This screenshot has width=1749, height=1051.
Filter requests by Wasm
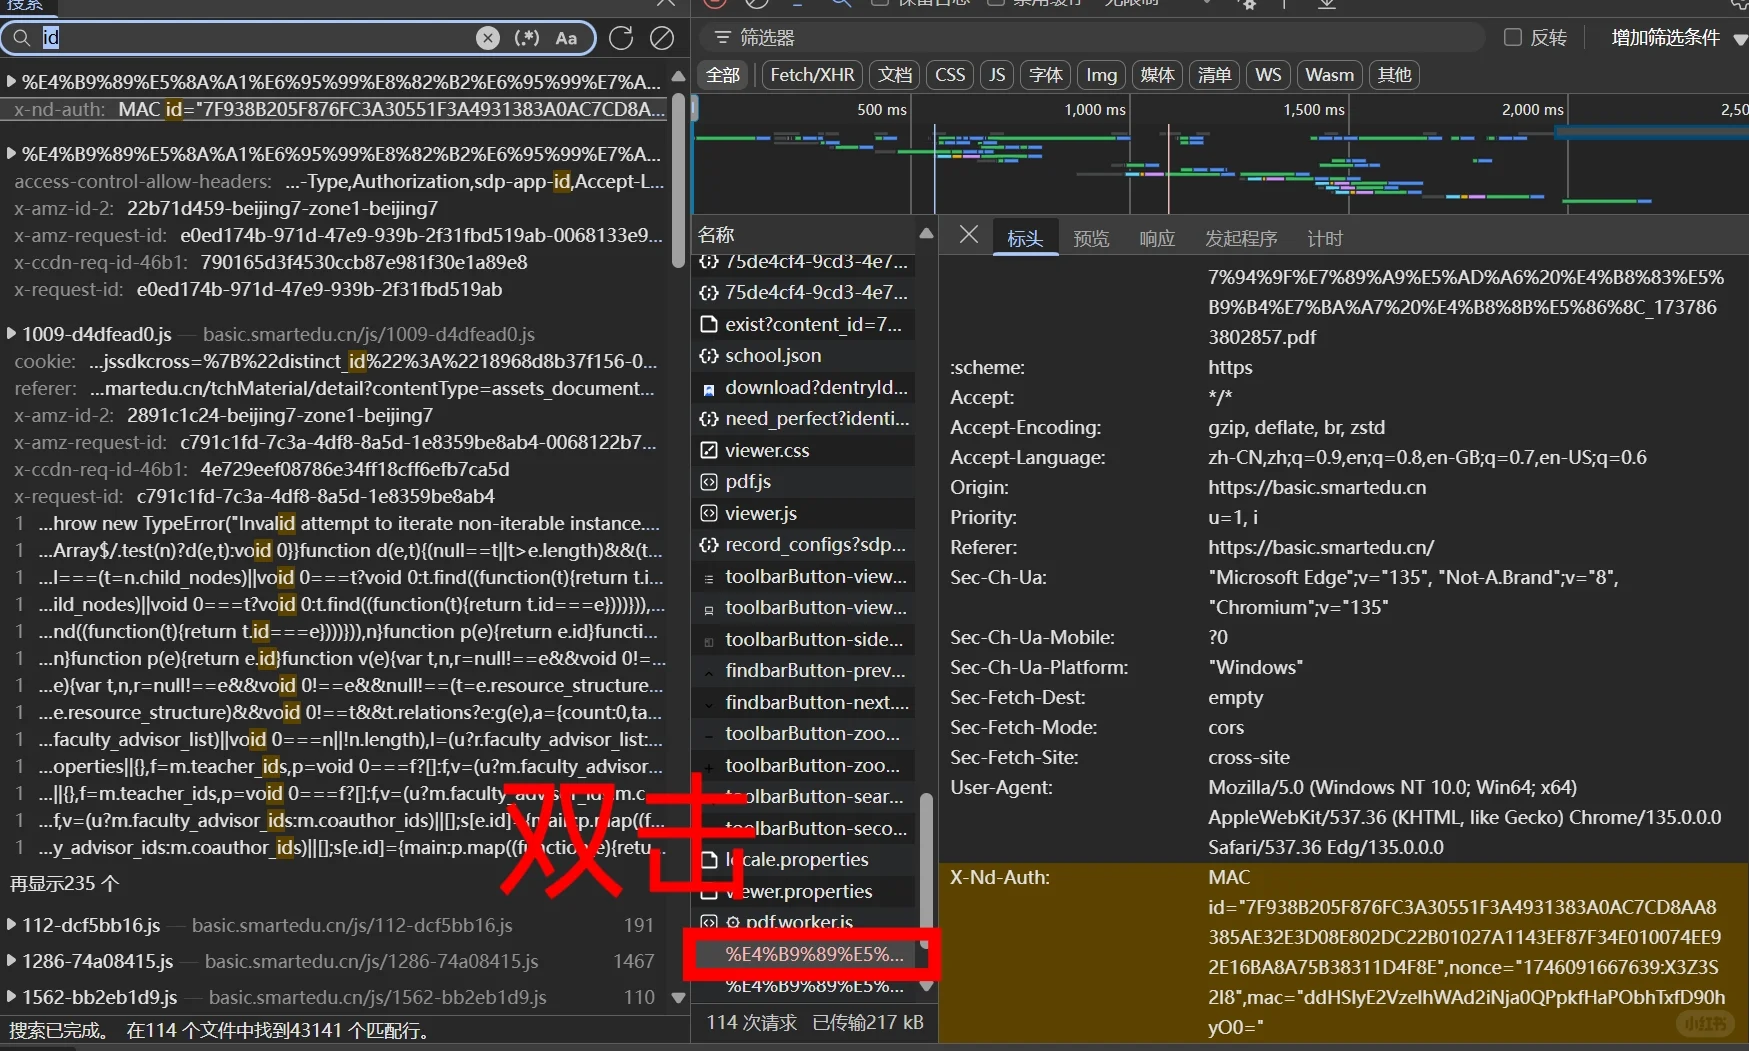point(1329,75)
